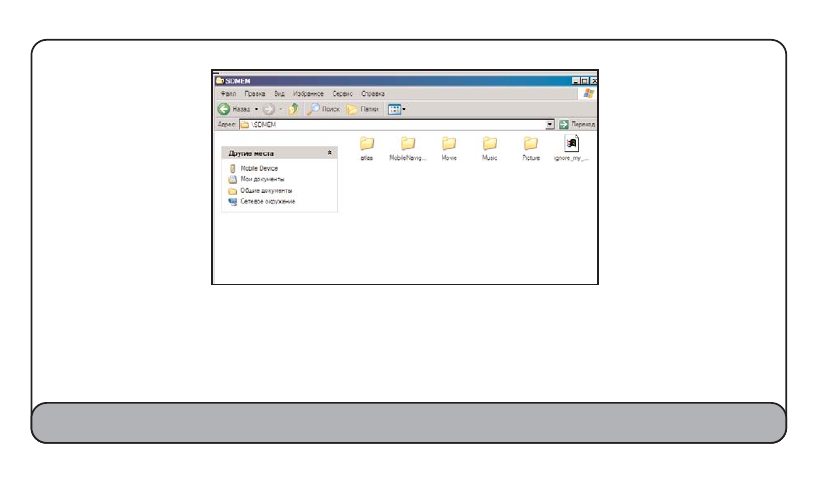Open the Сервис menu
The height and width of the screenshot is (482, 819).
(343, 93)
